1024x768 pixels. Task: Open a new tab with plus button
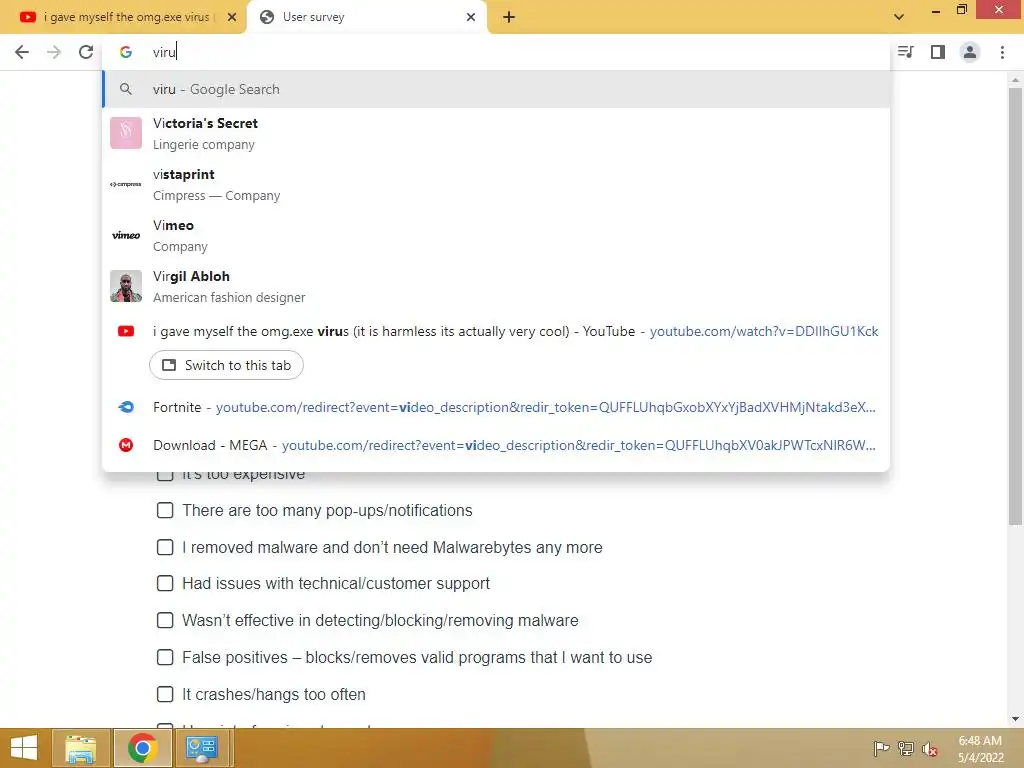coord(509,17)
